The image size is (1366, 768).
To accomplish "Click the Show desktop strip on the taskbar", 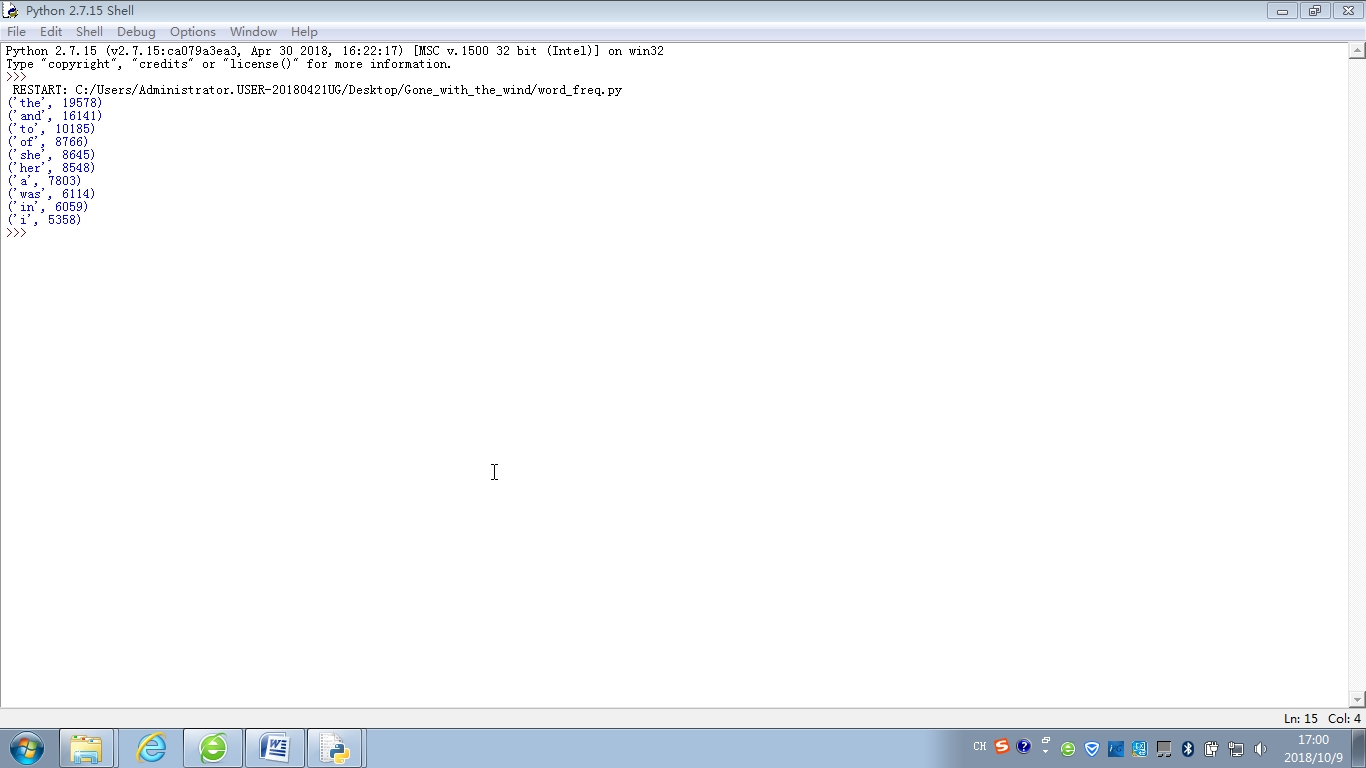I will [1359, 748].
